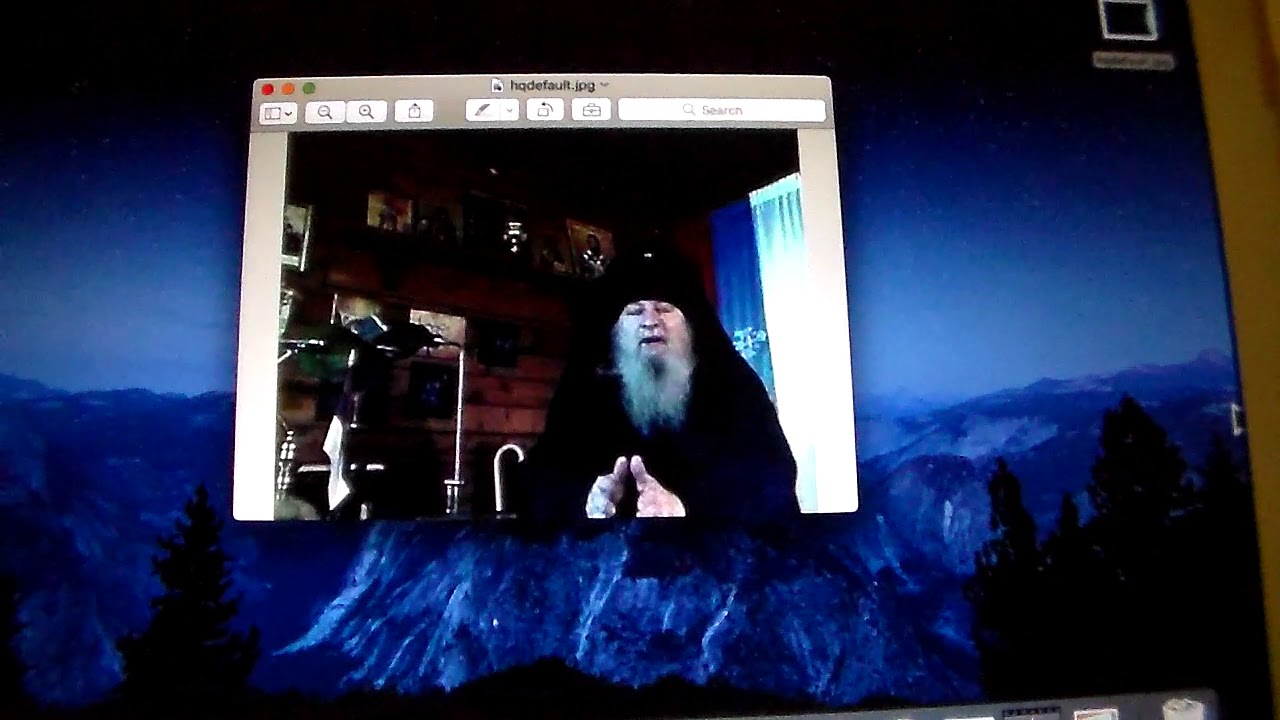
Task: Click the Search field in Preview
Action: [x=722, y=110]
